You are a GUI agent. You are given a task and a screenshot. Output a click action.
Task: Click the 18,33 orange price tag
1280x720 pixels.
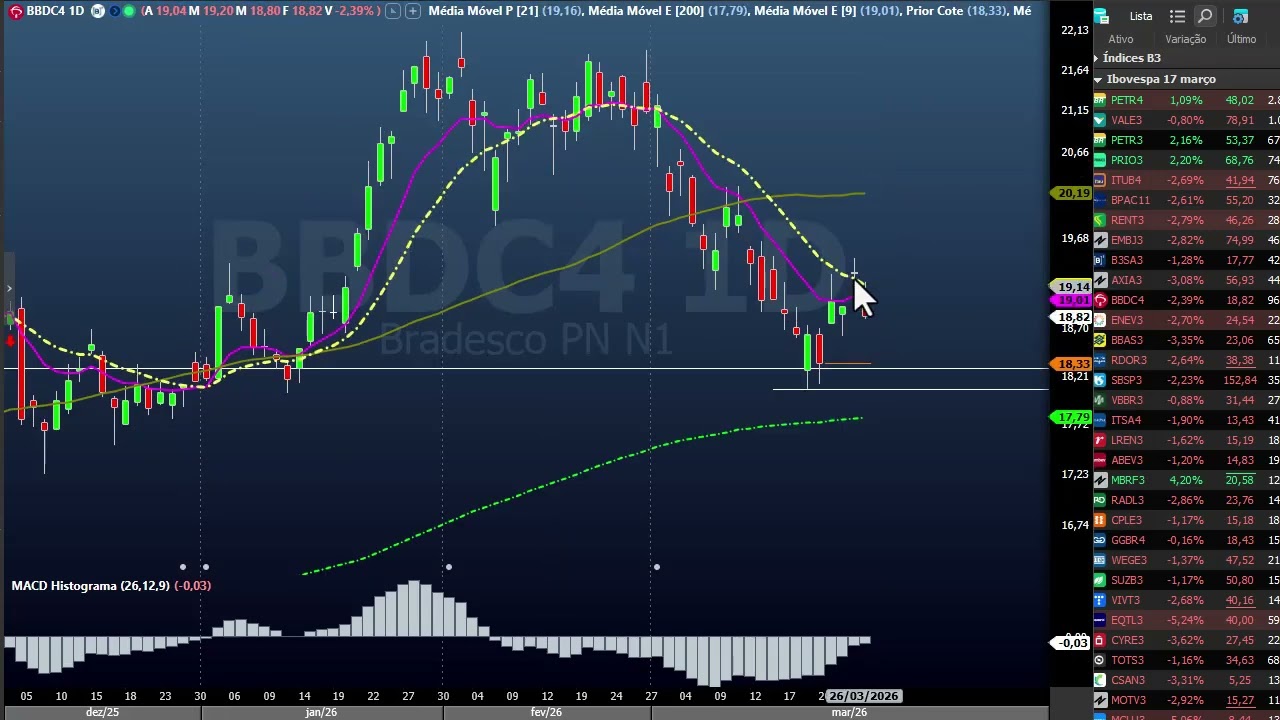tap(1072, 365)
